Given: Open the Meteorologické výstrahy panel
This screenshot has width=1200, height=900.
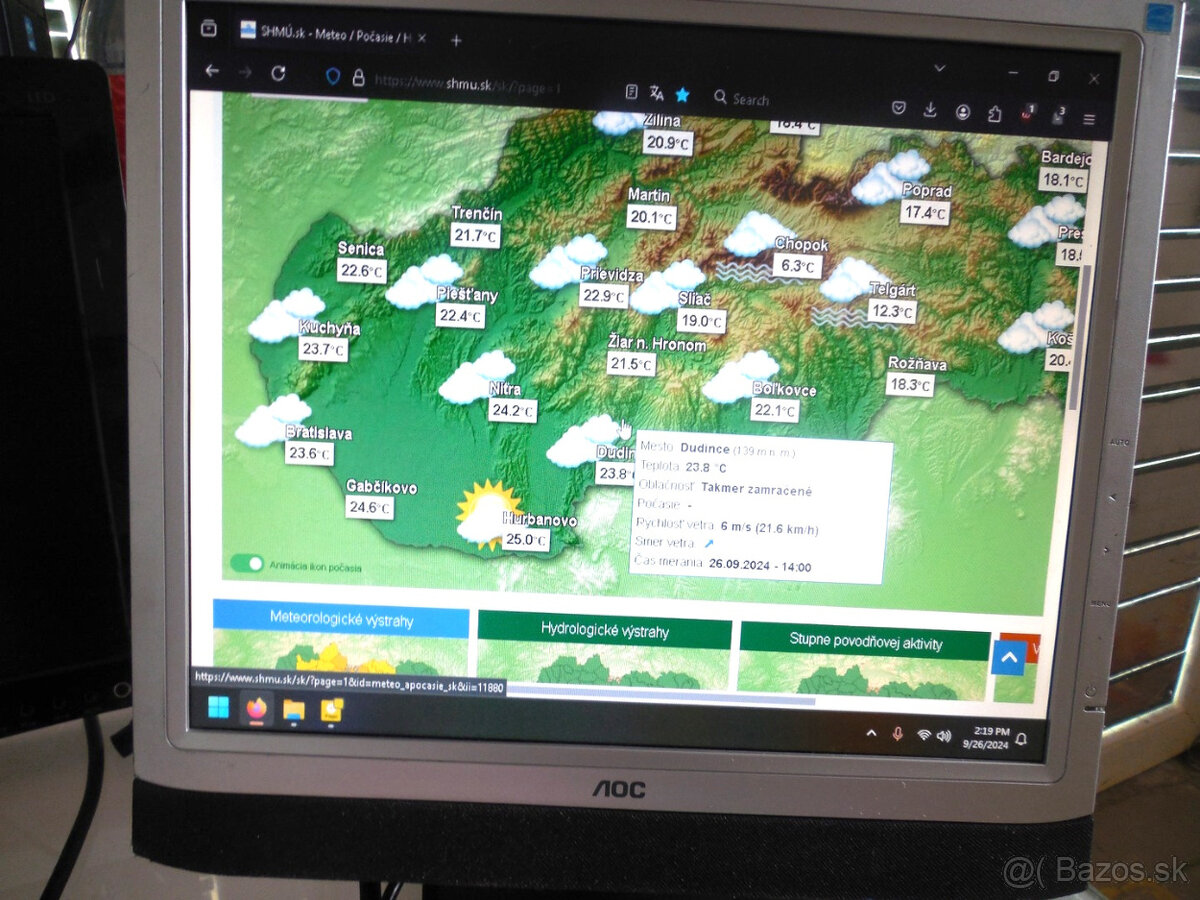Looking at the screenshot, I should pos(341,620).
